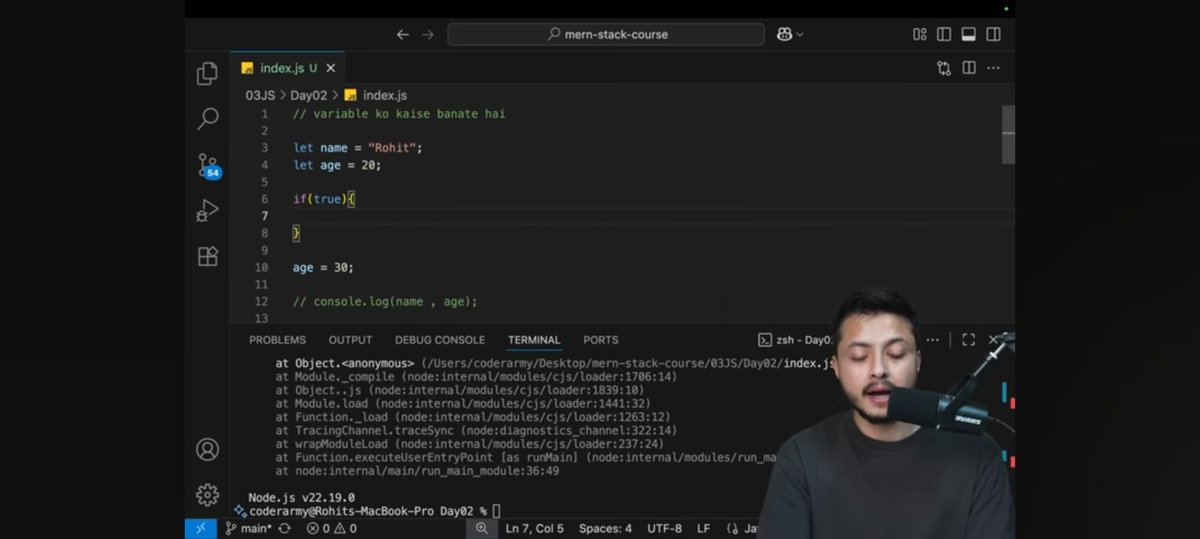Switch to the DEBUG CONSOLE tab
This screenshot has height=539, width=1200.
coord(440,340)
